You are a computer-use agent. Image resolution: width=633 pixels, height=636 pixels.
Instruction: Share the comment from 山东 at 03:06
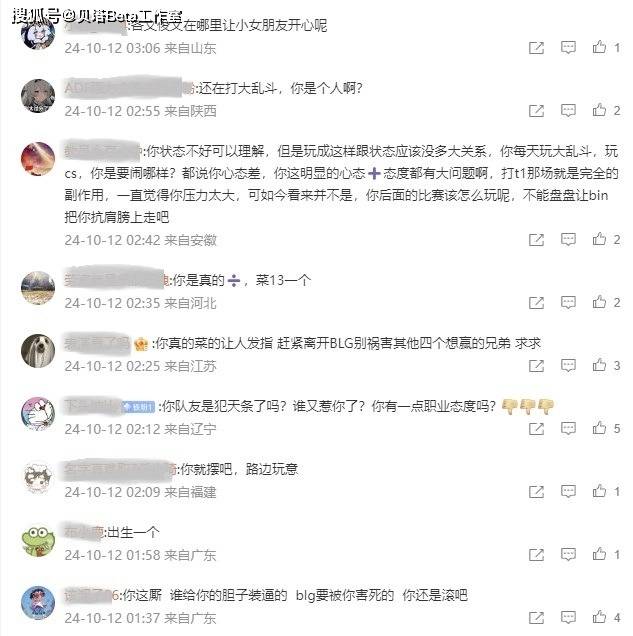tap(536, 48)
